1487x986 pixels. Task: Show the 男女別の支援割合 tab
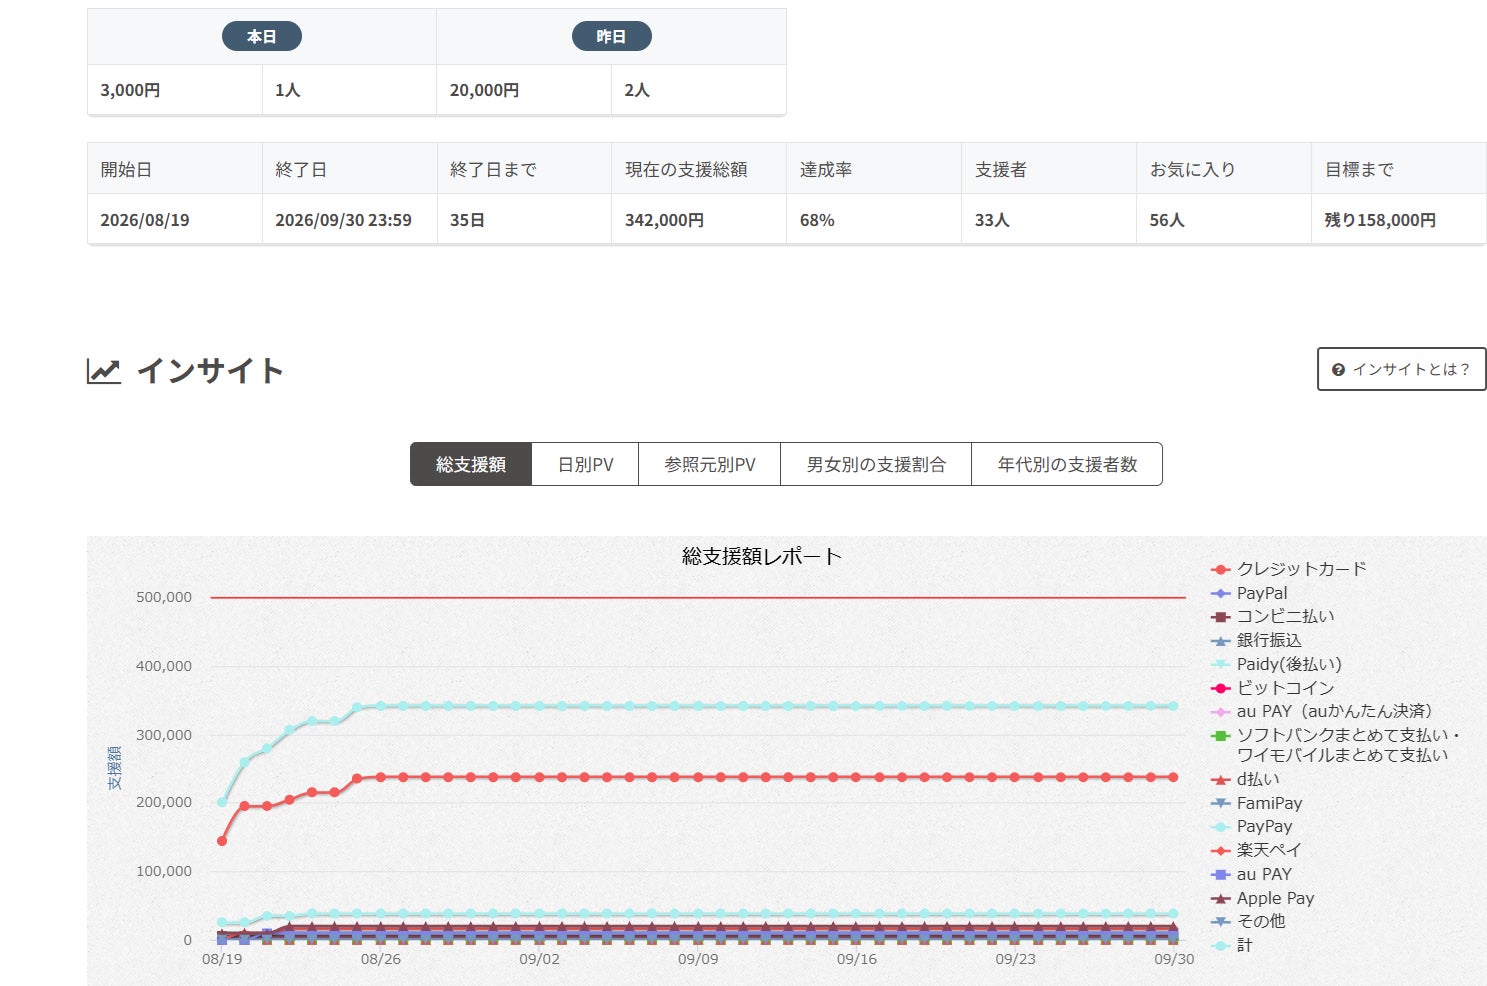point(876,464)
